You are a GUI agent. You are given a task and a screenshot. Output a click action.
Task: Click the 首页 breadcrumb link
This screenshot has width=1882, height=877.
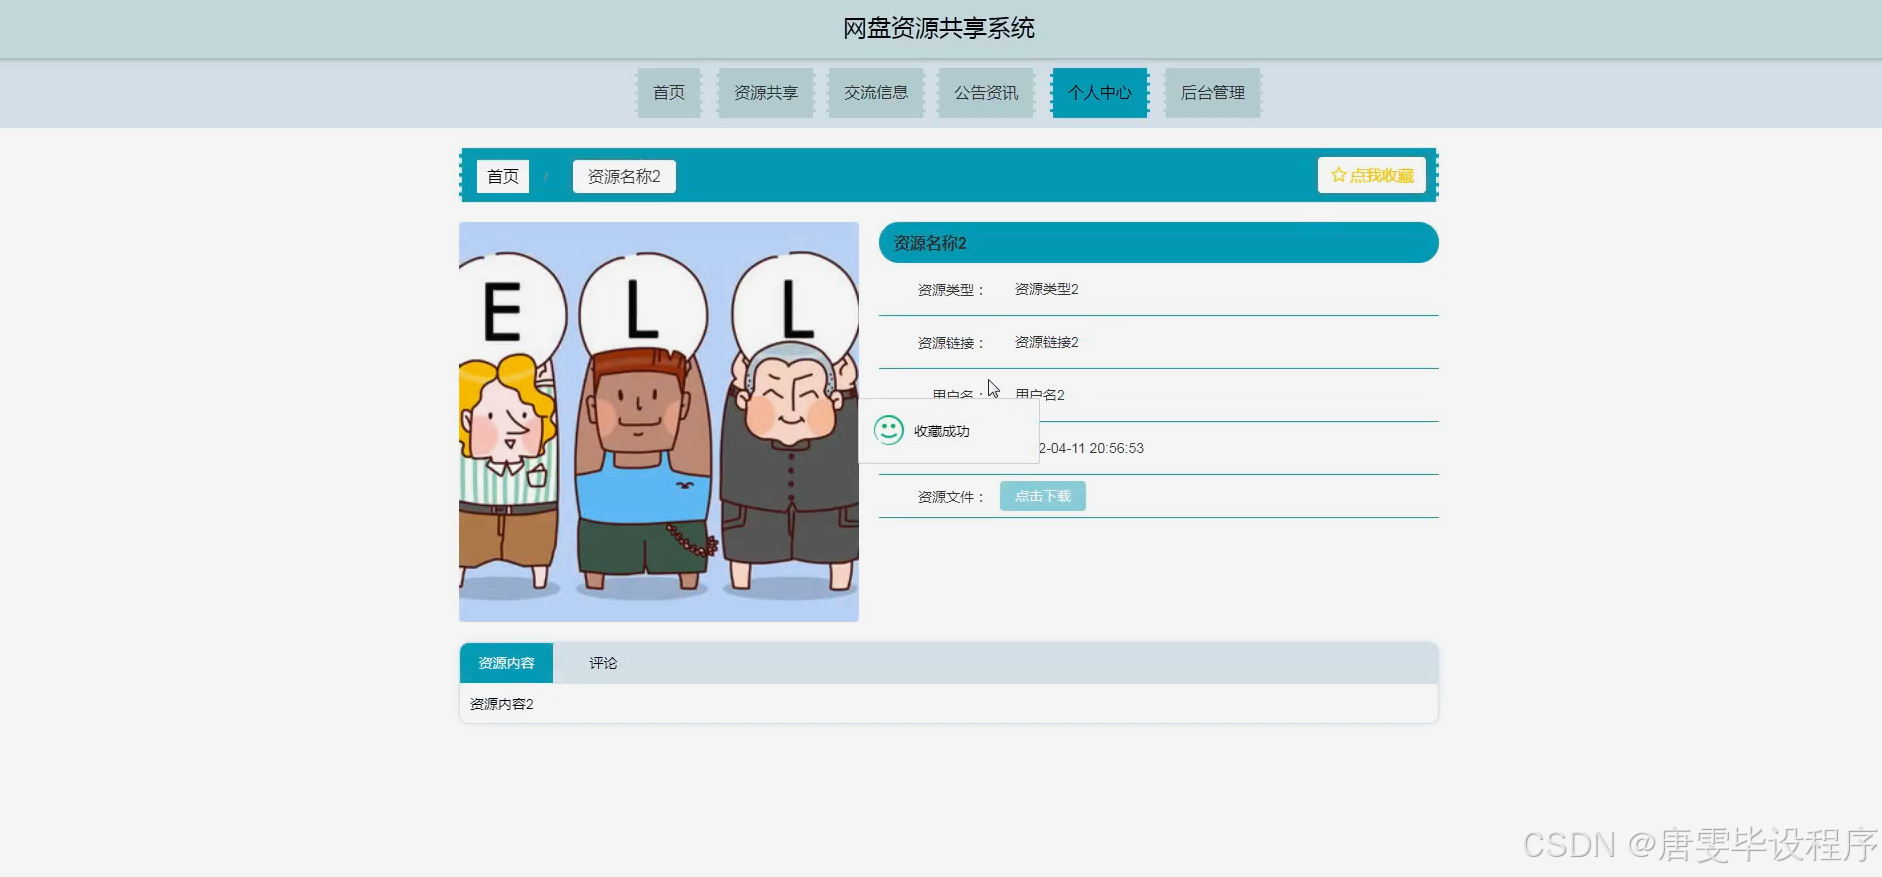(x=503, y=176)
